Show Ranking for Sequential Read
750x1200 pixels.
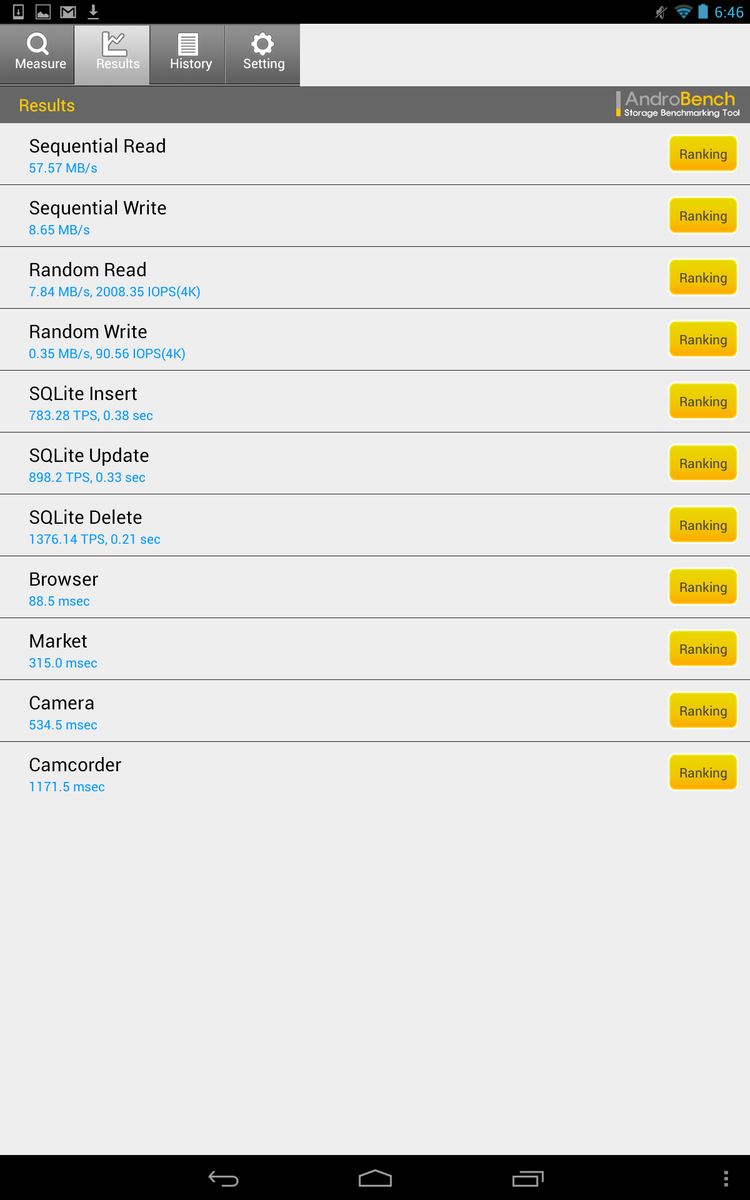[x=702, y=154]
